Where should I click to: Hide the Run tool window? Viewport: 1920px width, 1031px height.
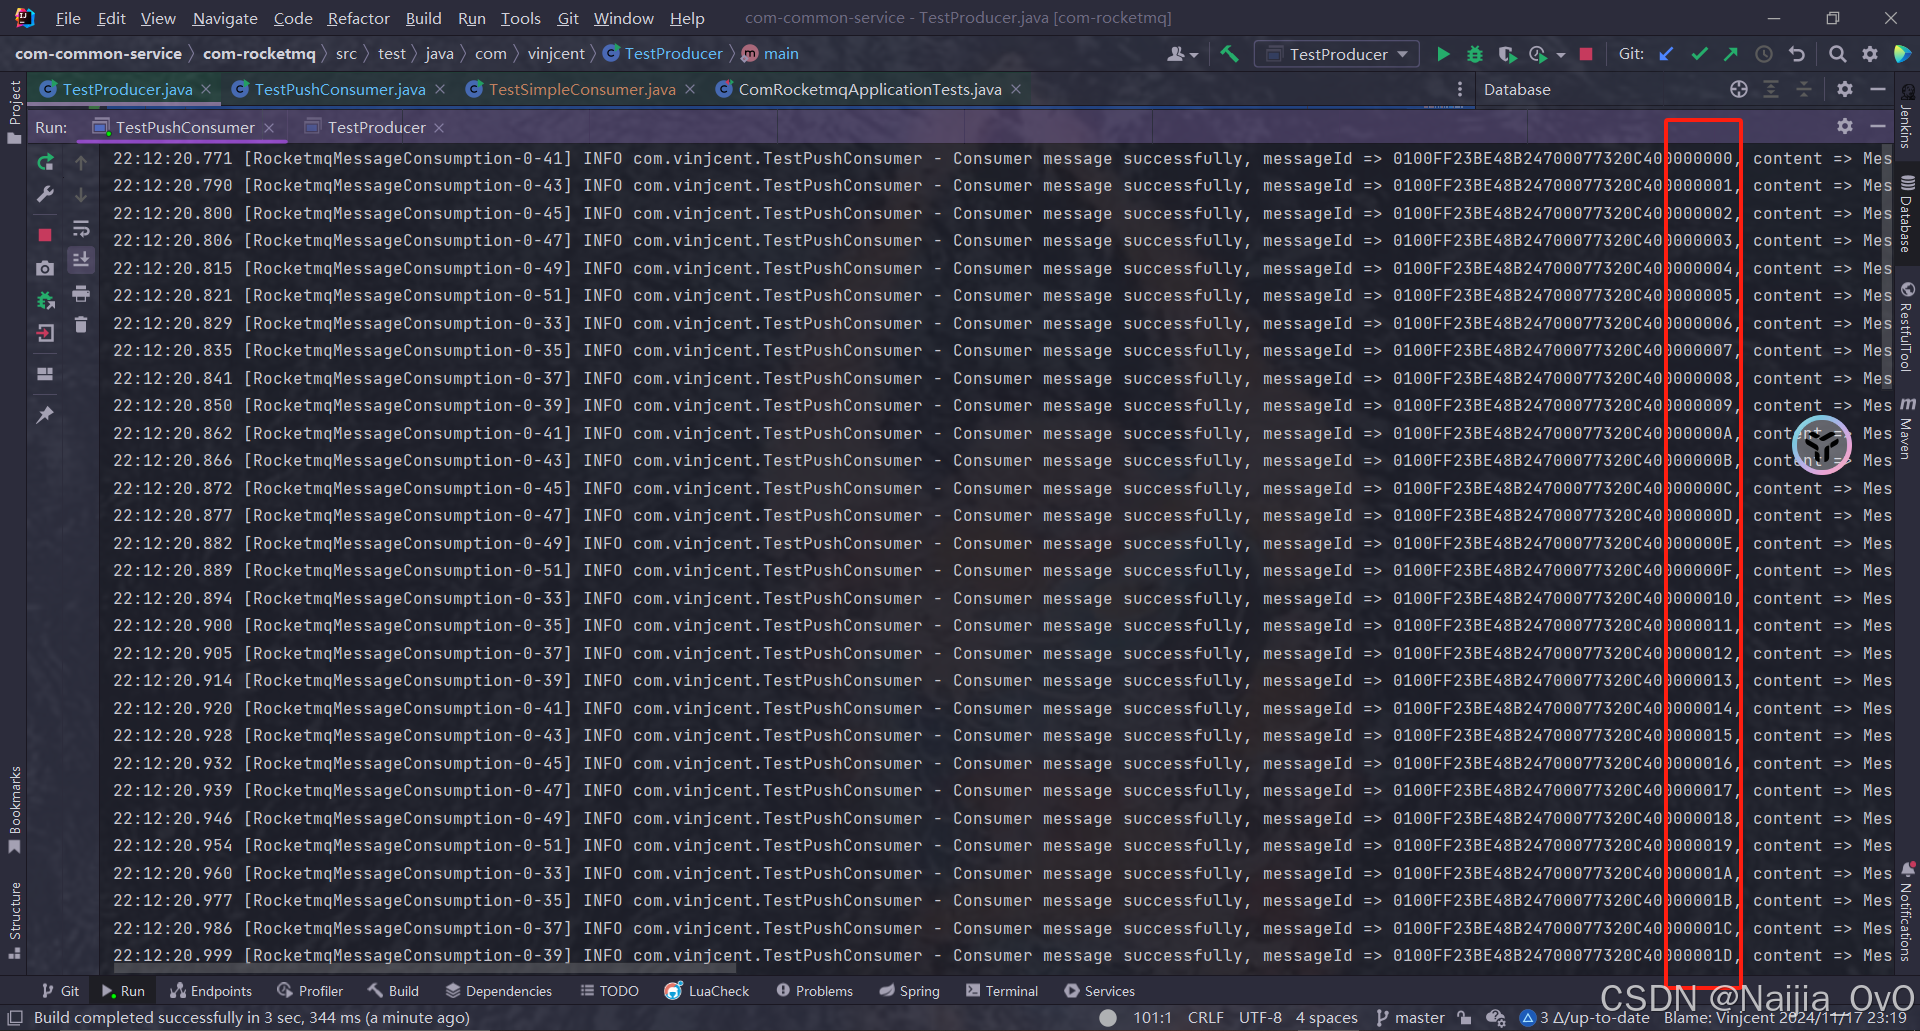coord(1878,126)
